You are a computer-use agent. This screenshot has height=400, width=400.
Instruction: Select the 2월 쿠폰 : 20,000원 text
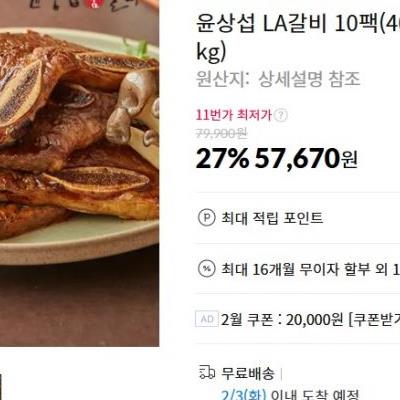(x=282, y=320)
